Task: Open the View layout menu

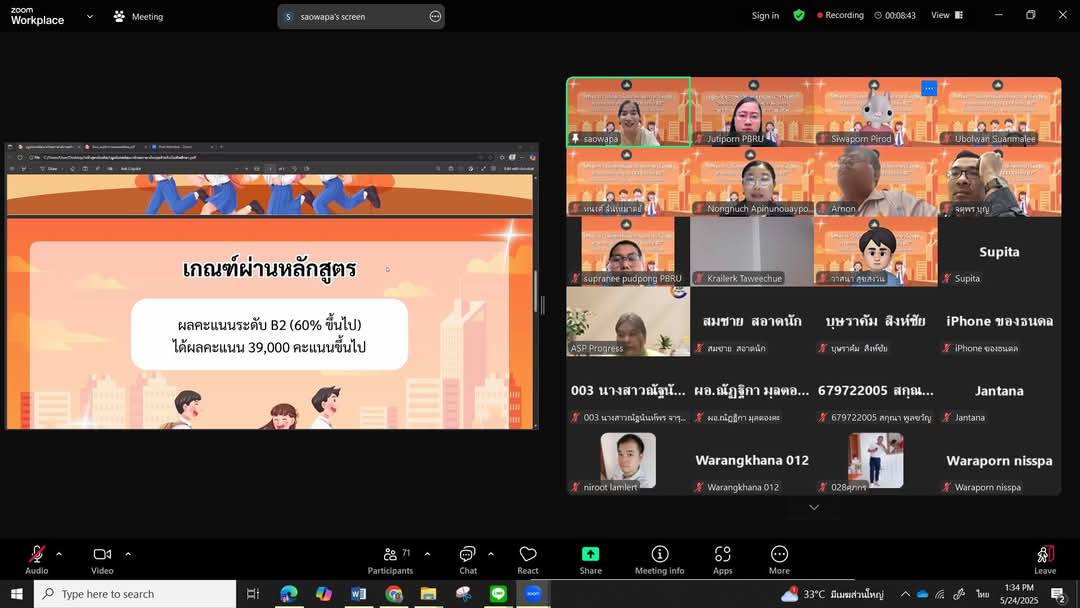Action: 946,16
